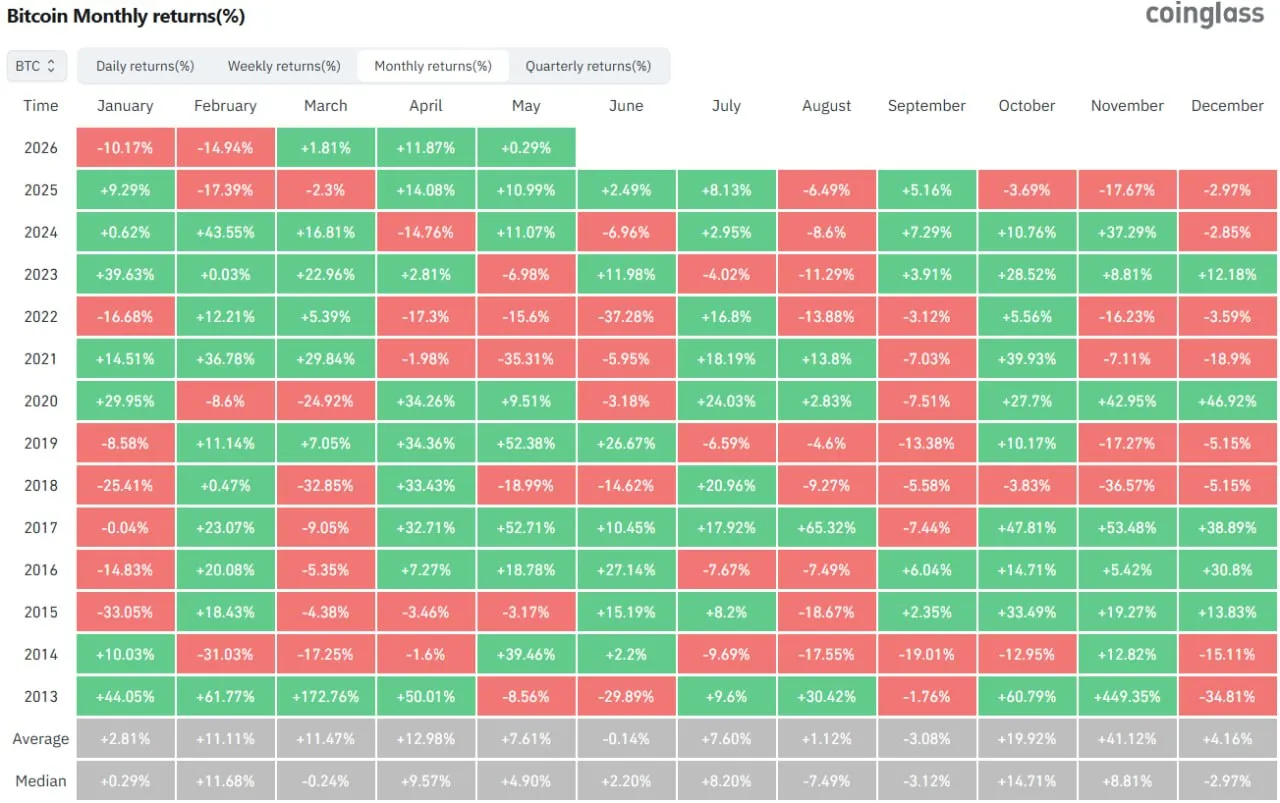Open the Quarterly returns(%) tab
This screenshot has width=1280, height=803.
(588, 66)
